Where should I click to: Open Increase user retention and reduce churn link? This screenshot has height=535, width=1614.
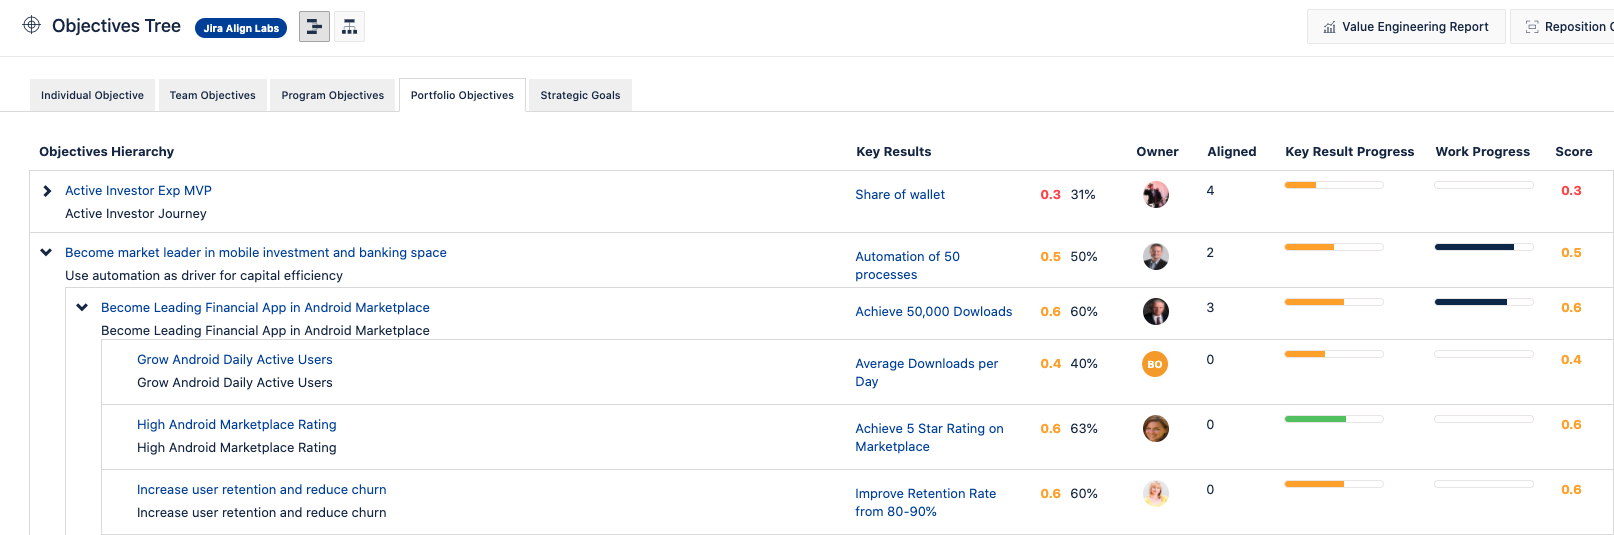click(x=261, y=489)
